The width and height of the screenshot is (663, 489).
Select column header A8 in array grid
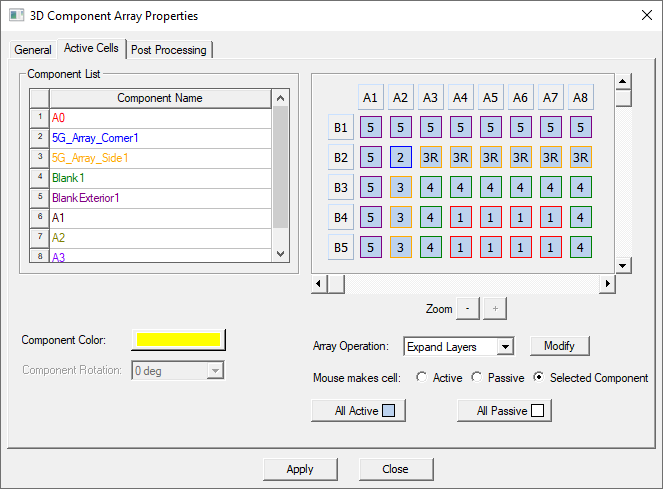click(581, 97)
